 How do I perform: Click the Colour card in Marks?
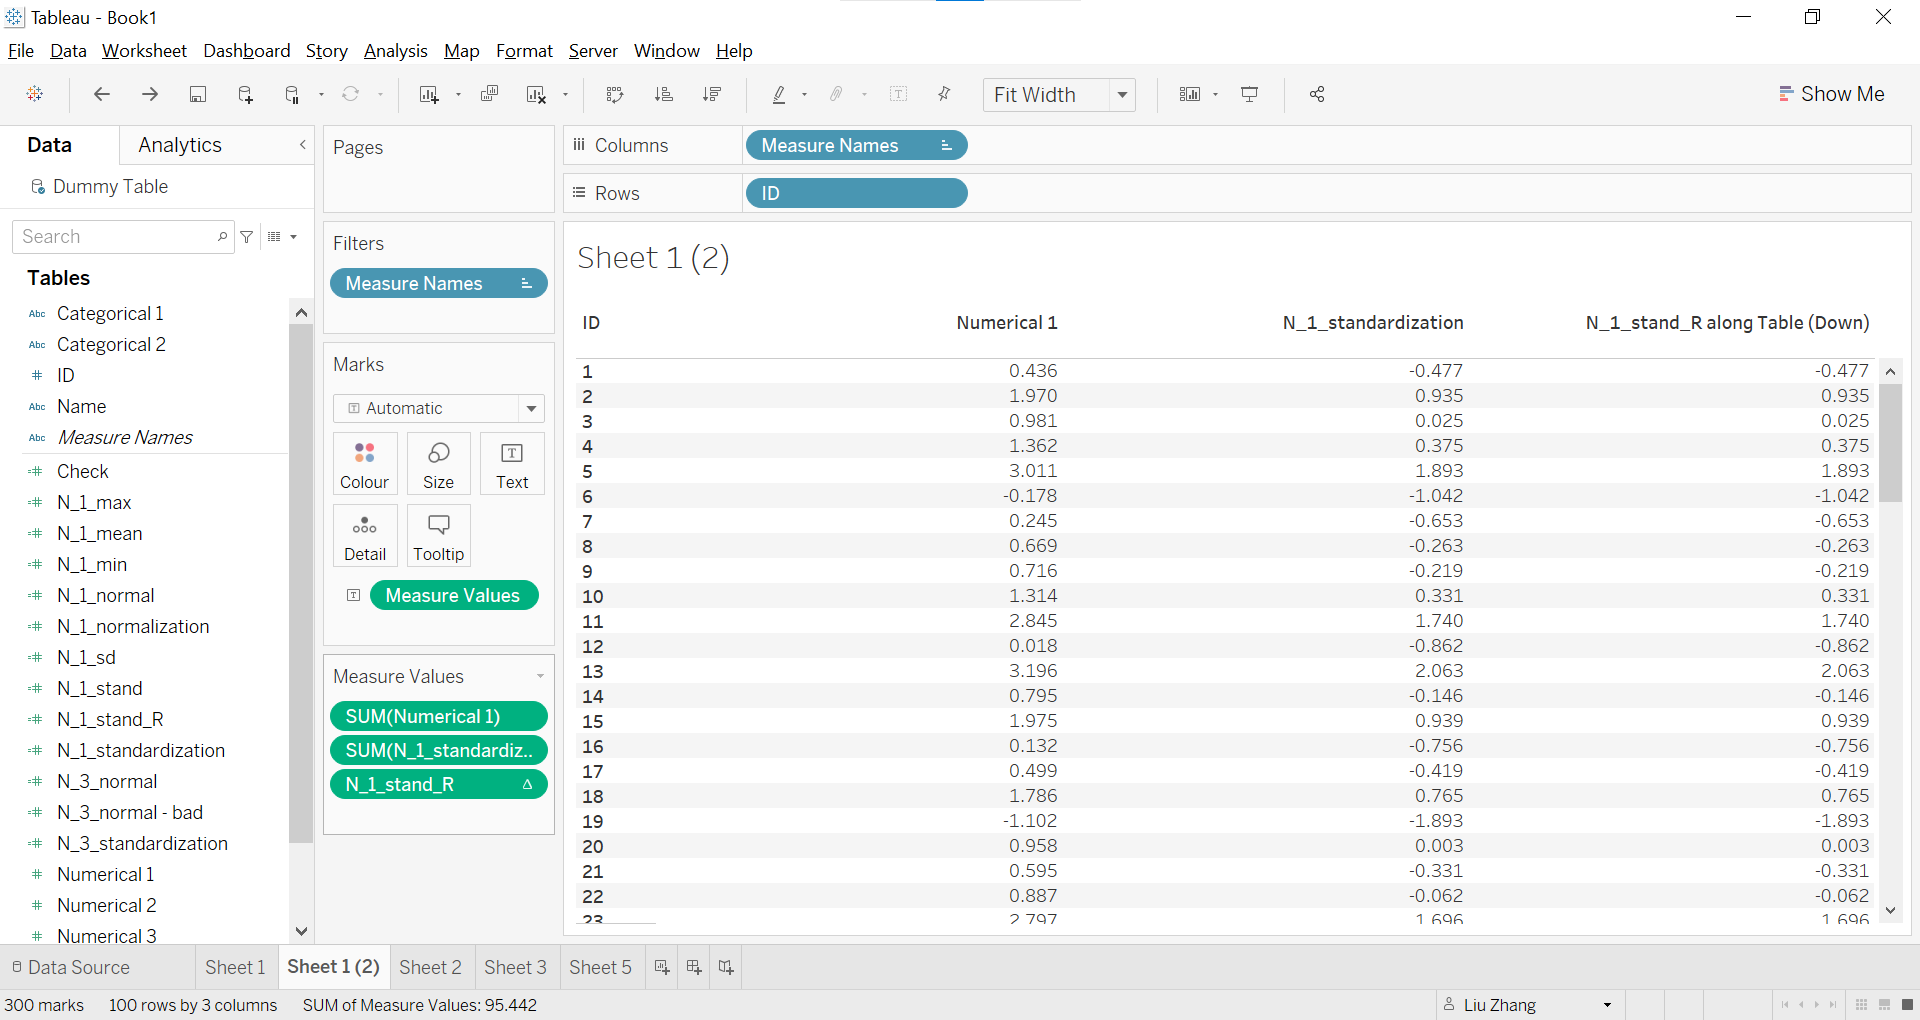pos(365,464)
